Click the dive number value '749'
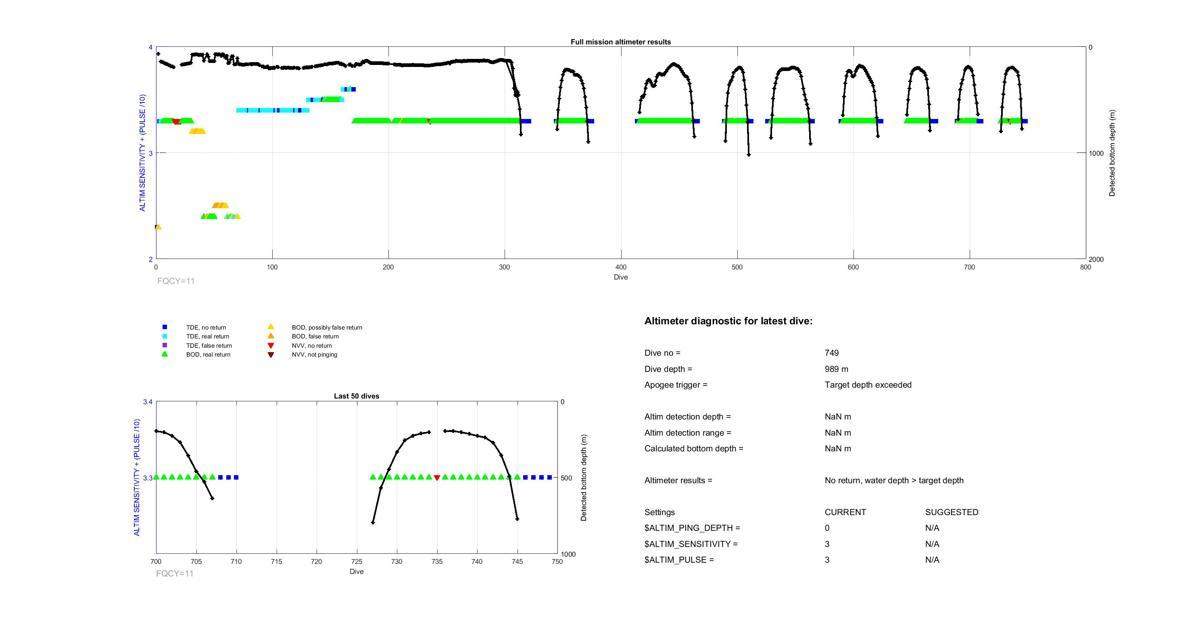Screen dimensions: 1200x622 point(832,353)
